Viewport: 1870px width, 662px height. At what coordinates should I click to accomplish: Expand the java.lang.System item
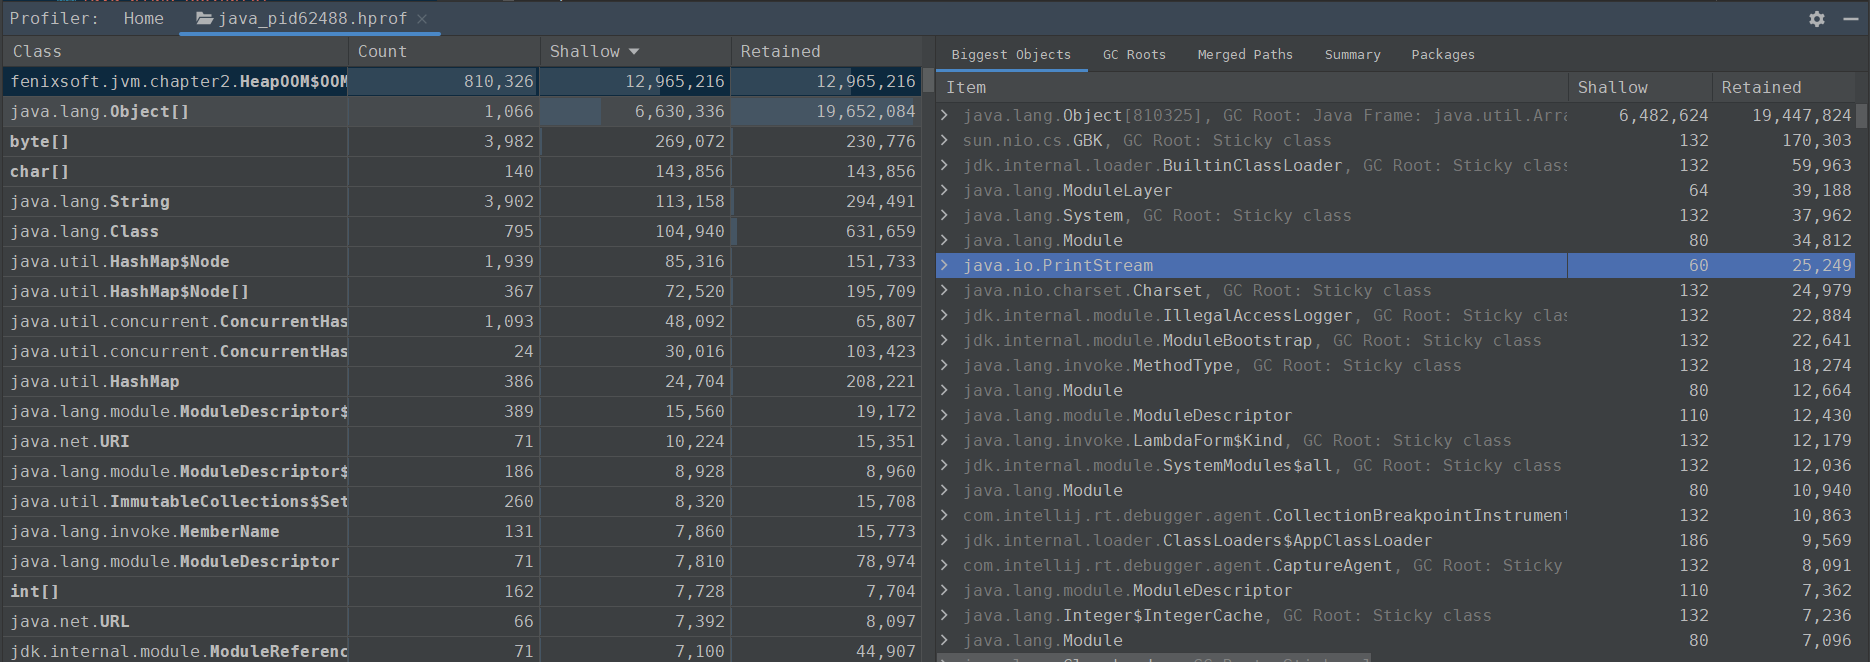tap(944, 216)
